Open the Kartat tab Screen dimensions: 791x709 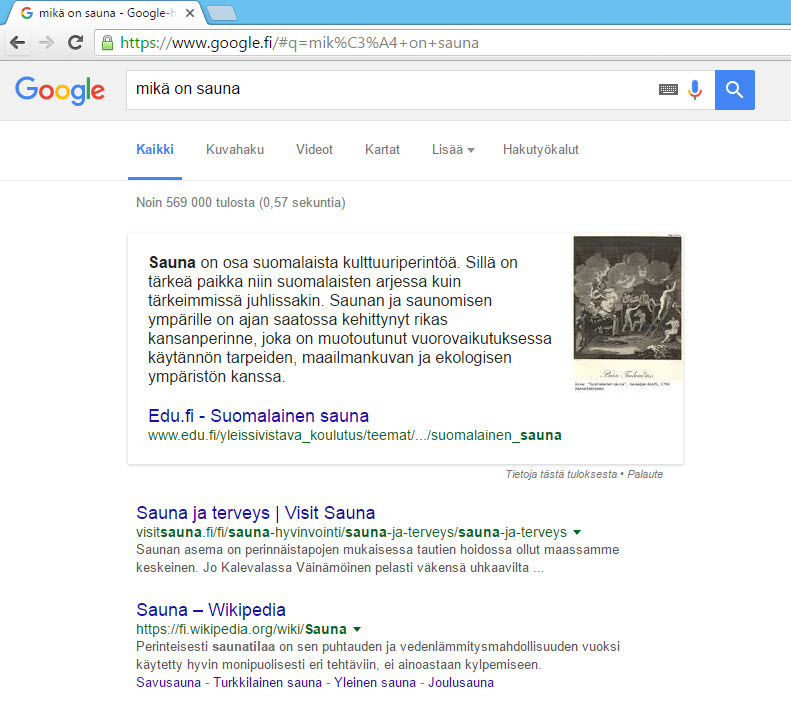coord(382,149)
